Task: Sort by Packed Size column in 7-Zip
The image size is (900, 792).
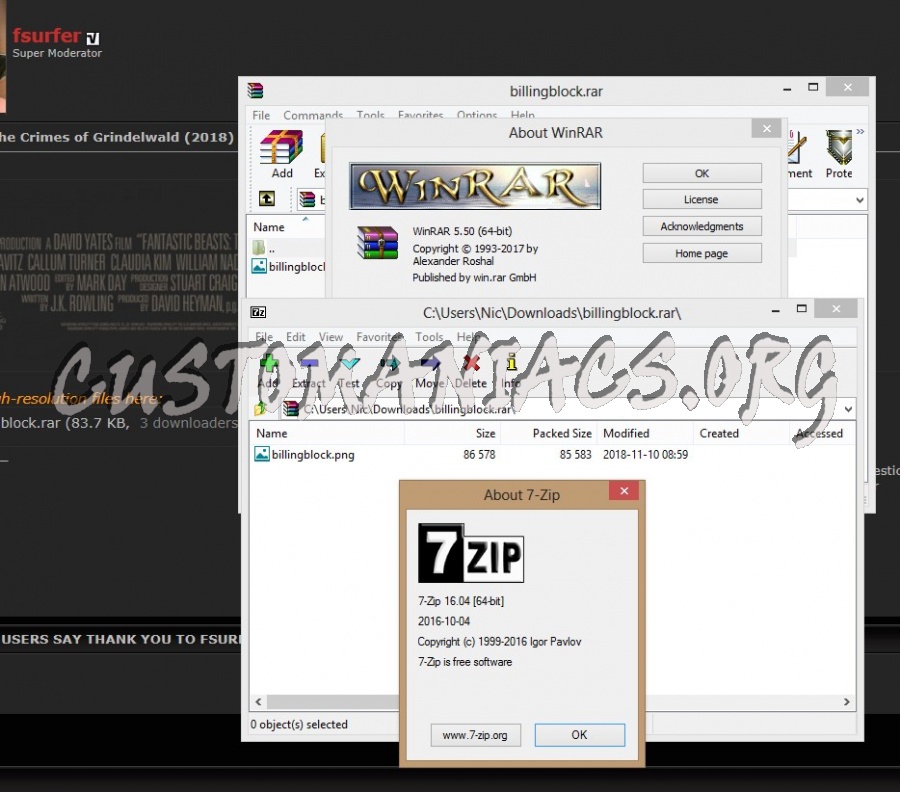Action: click(x=549, y=433)
